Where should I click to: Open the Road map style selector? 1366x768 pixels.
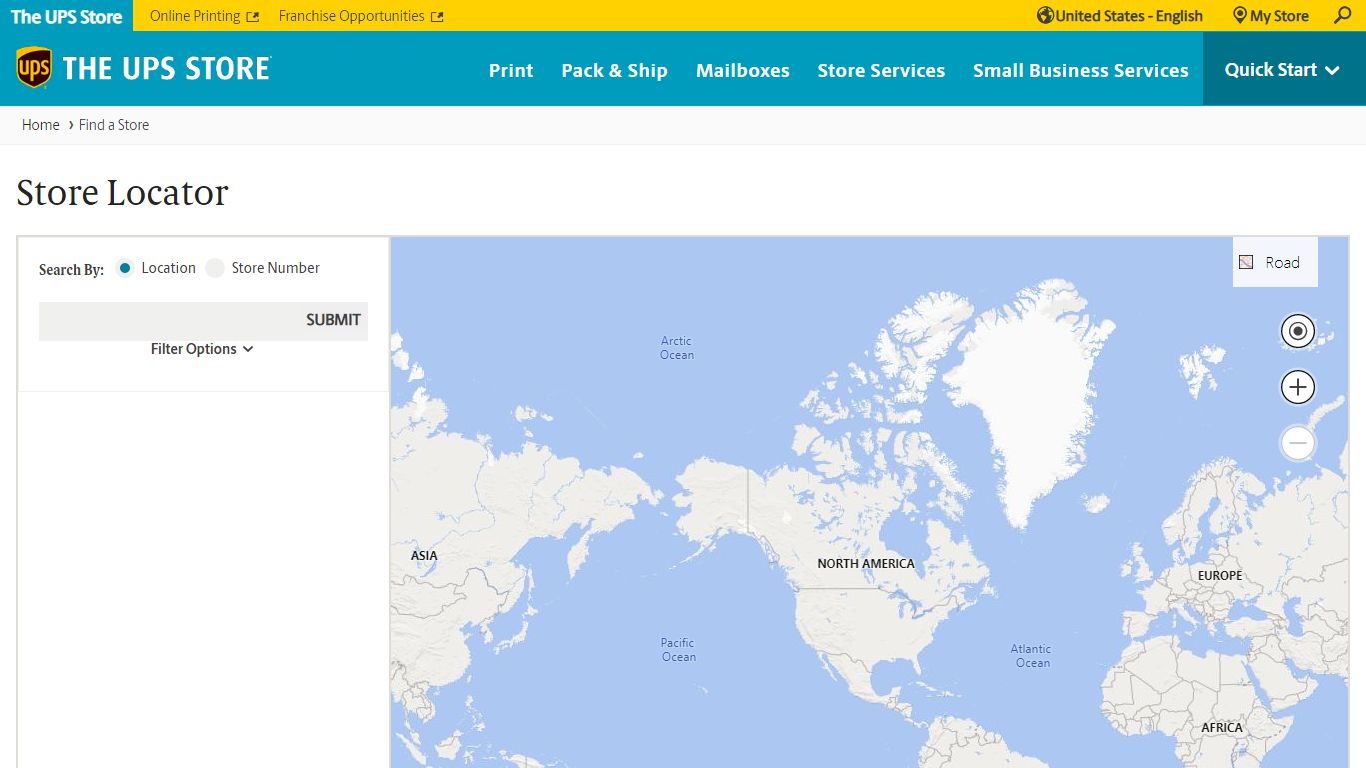[x=1275, y=262]
